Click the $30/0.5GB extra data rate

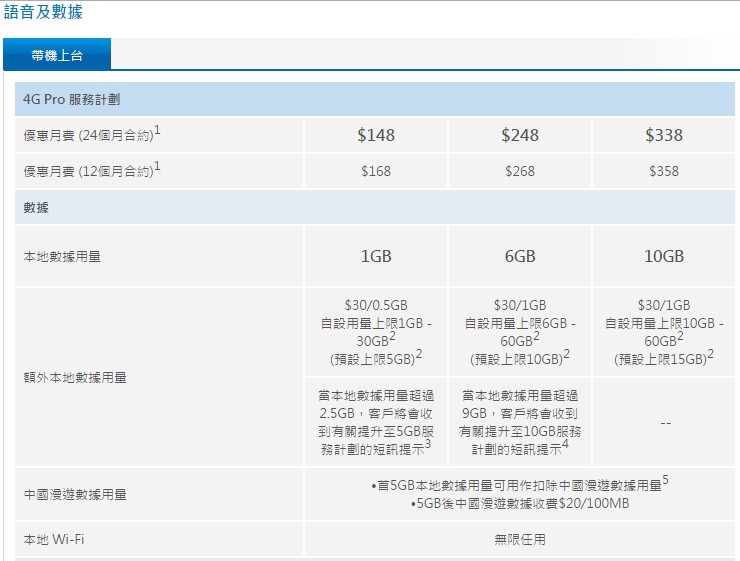coord(376,305)
